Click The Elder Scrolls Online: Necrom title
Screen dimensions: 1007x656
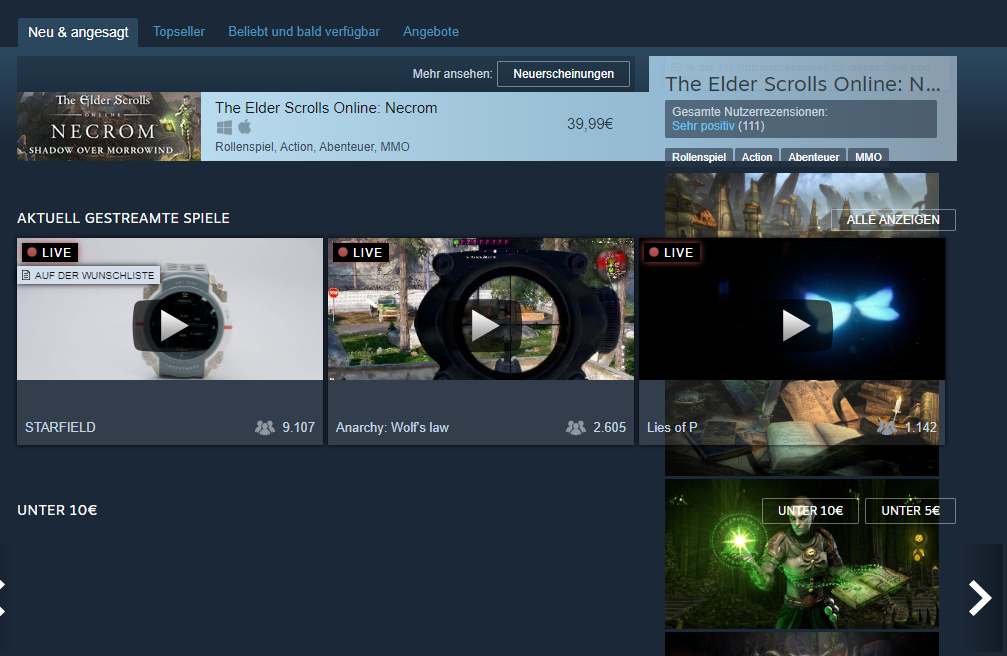326,108
